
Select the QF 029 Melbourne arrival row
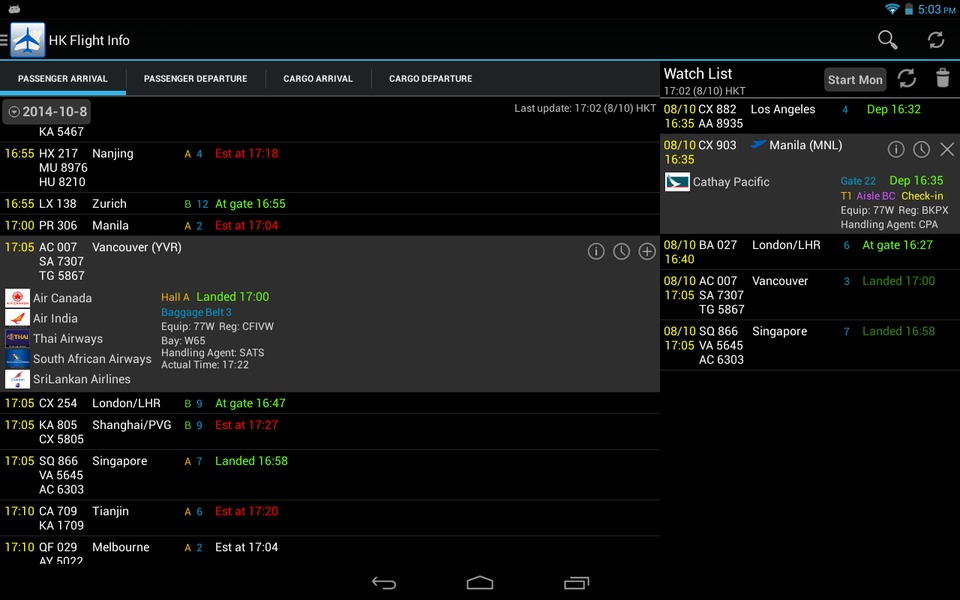(x=329, y=551)
